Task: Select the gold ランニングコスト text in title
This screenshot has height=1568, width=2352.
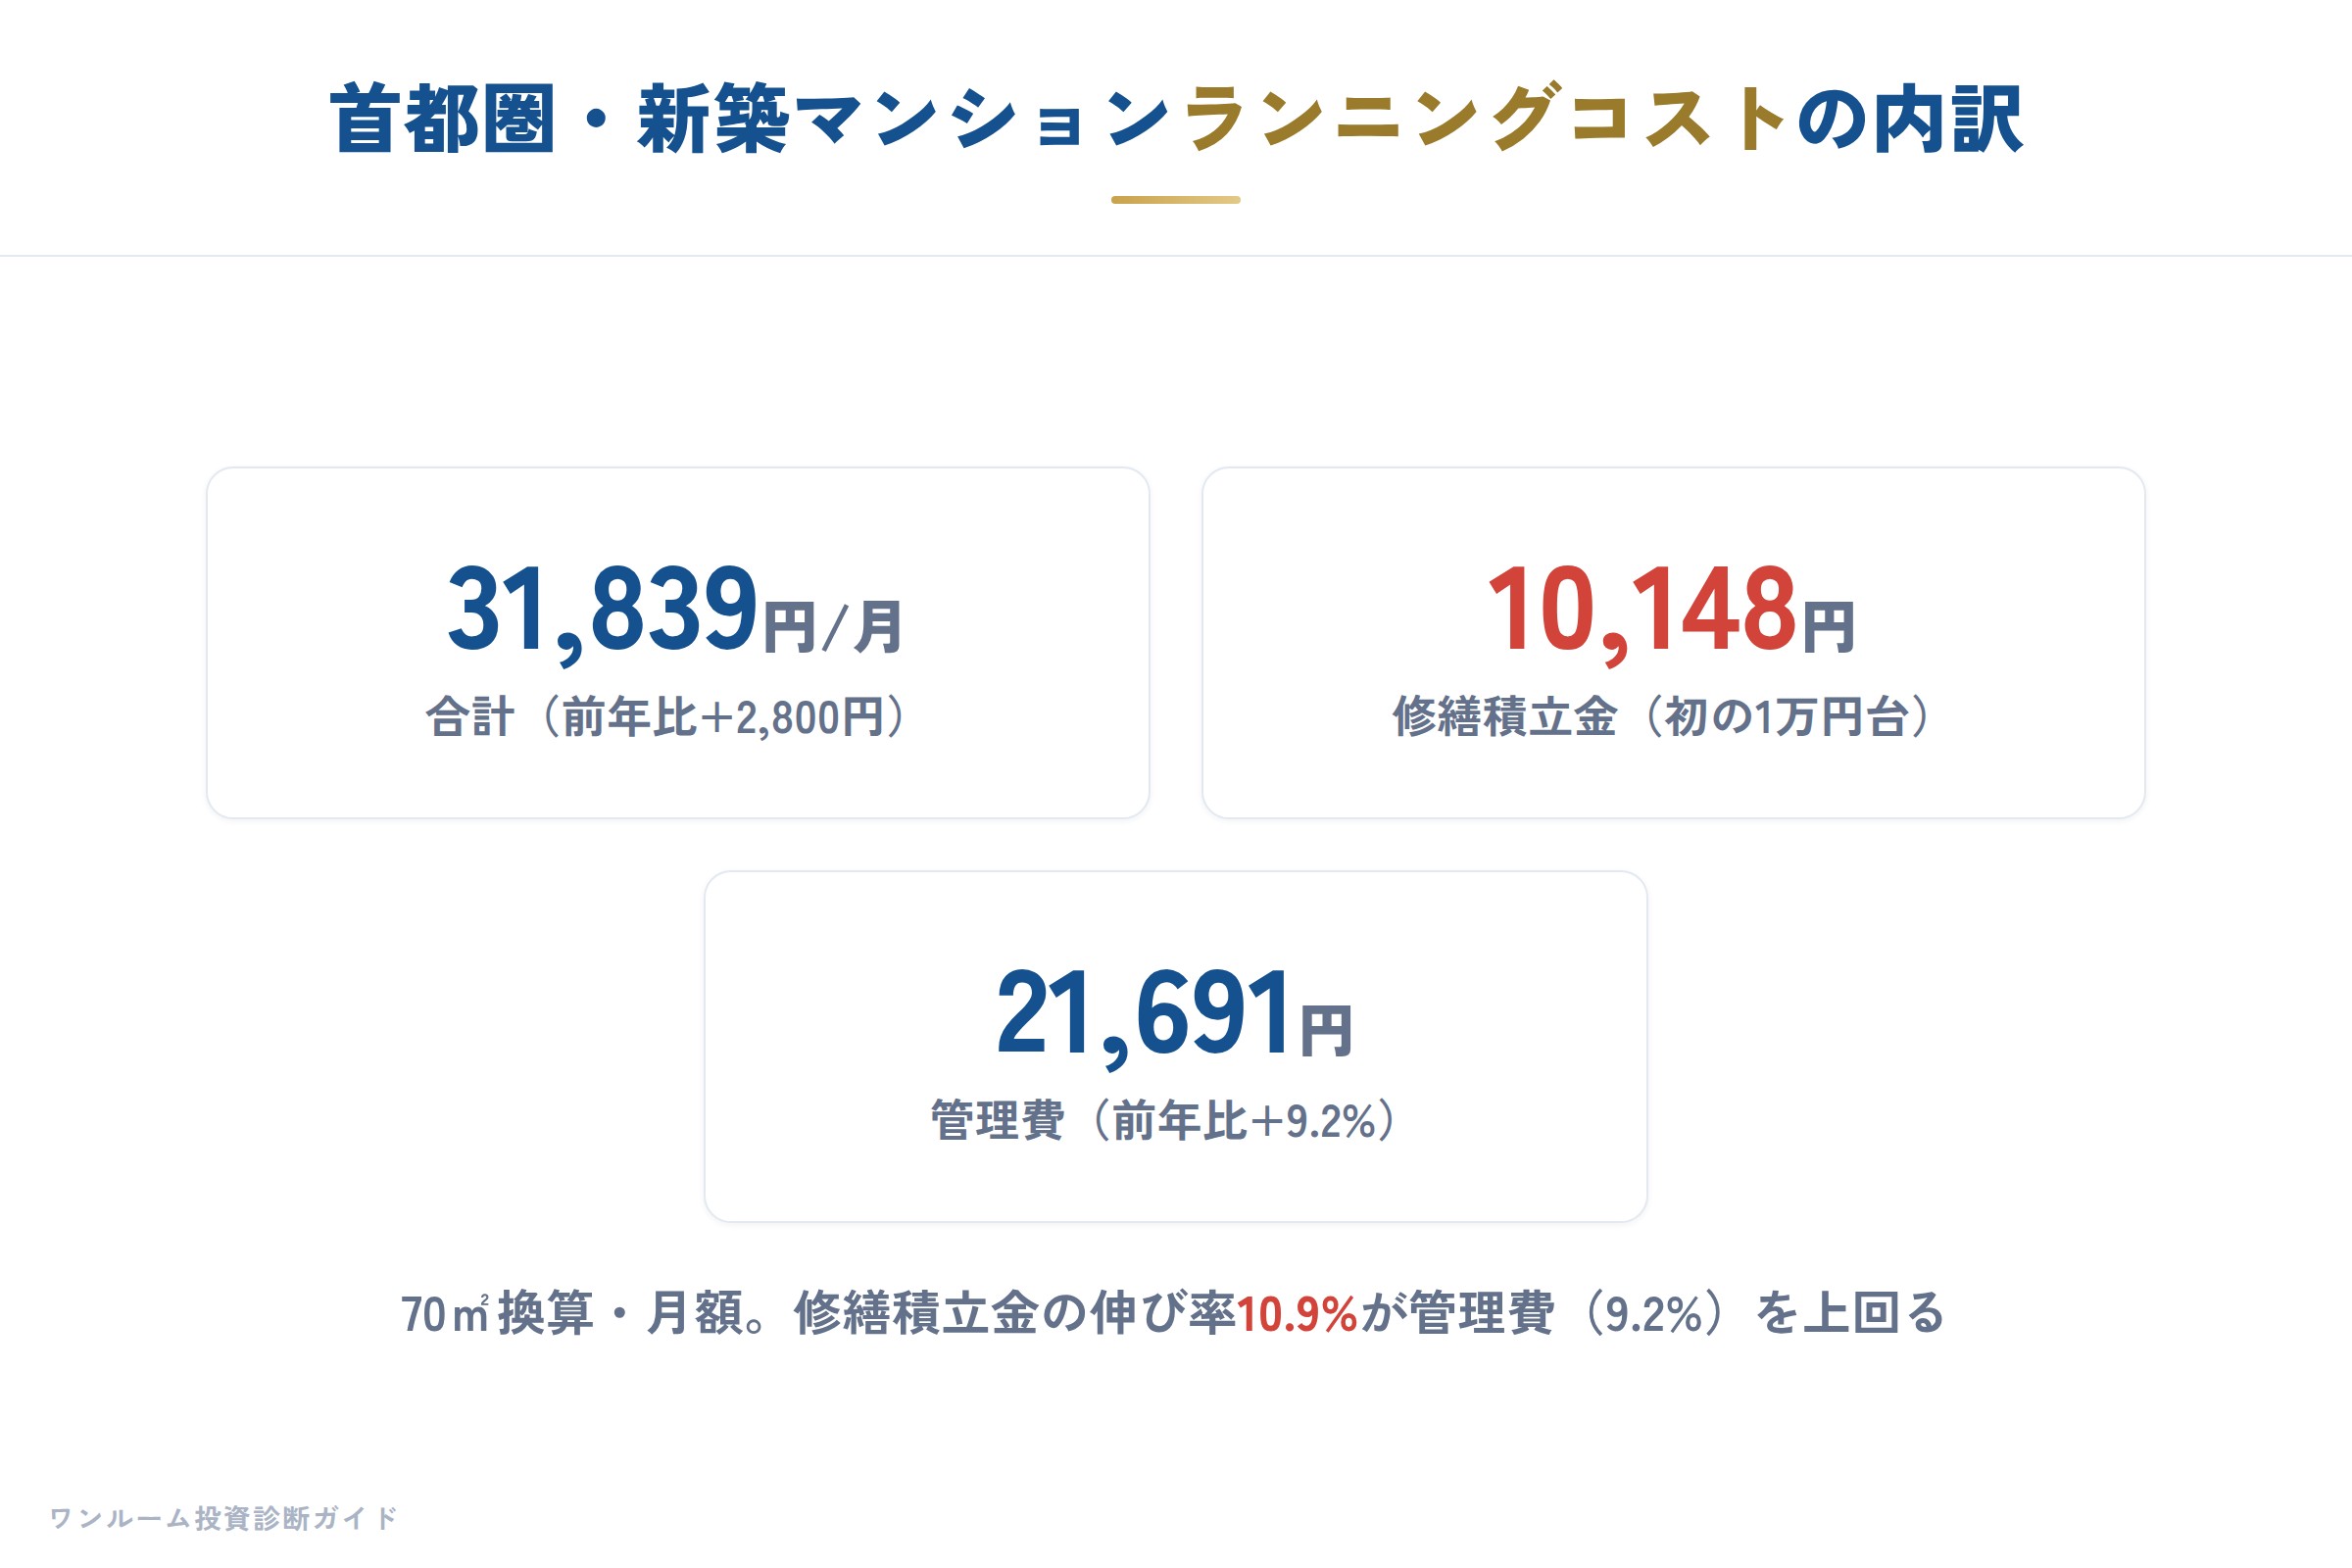Action: click(x=1485, y=119)
